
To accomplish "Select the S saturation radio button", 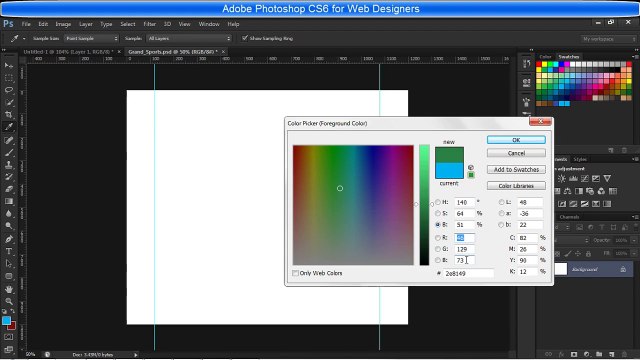I will pos(438,213).
